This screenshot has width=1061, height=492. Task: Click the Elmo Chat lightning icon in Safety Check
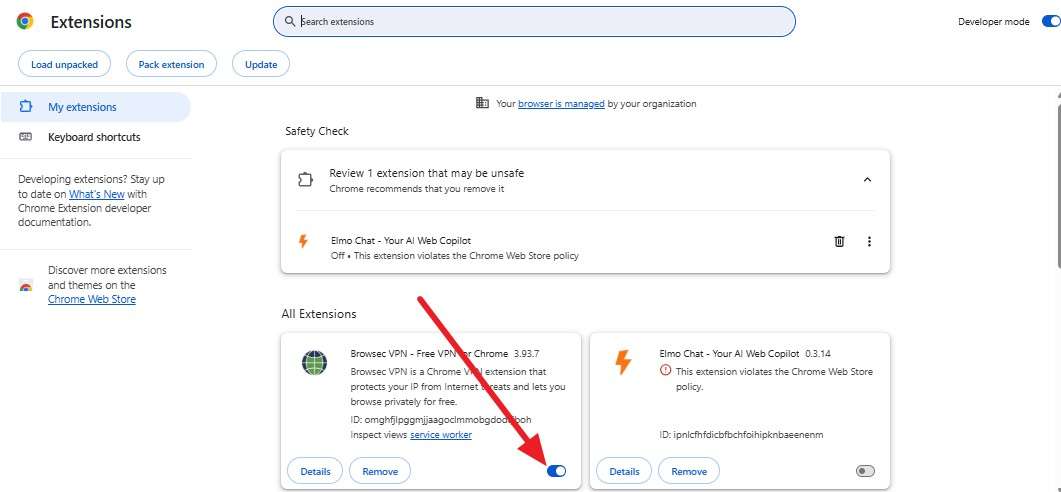pos(303,241)
